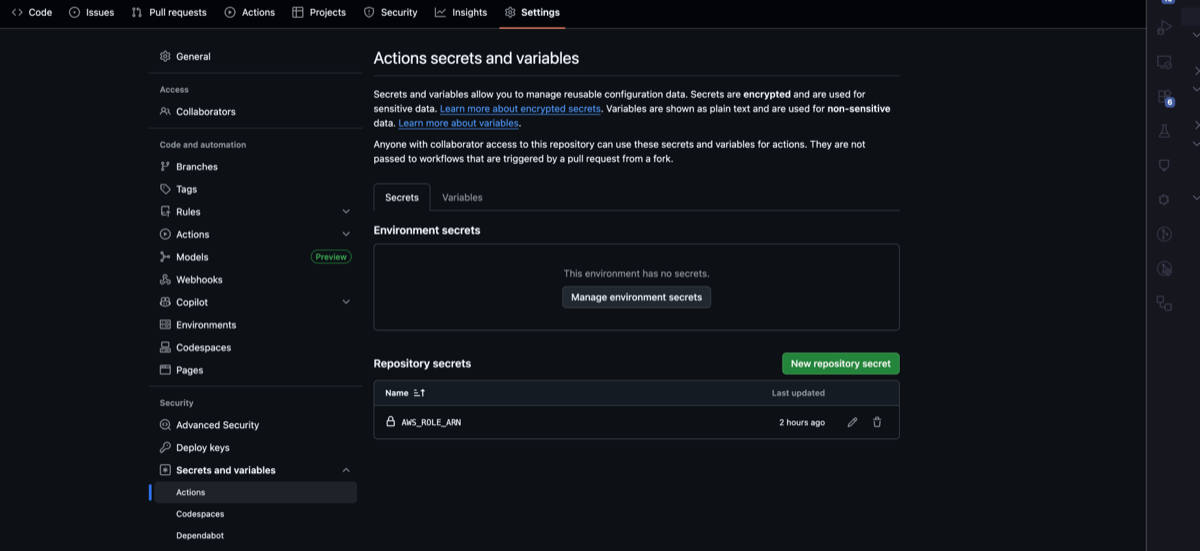Open Extensions icon with 6 badge
The width and height of the screenshot is (1200, 551).
click(x=1164, y=97)
